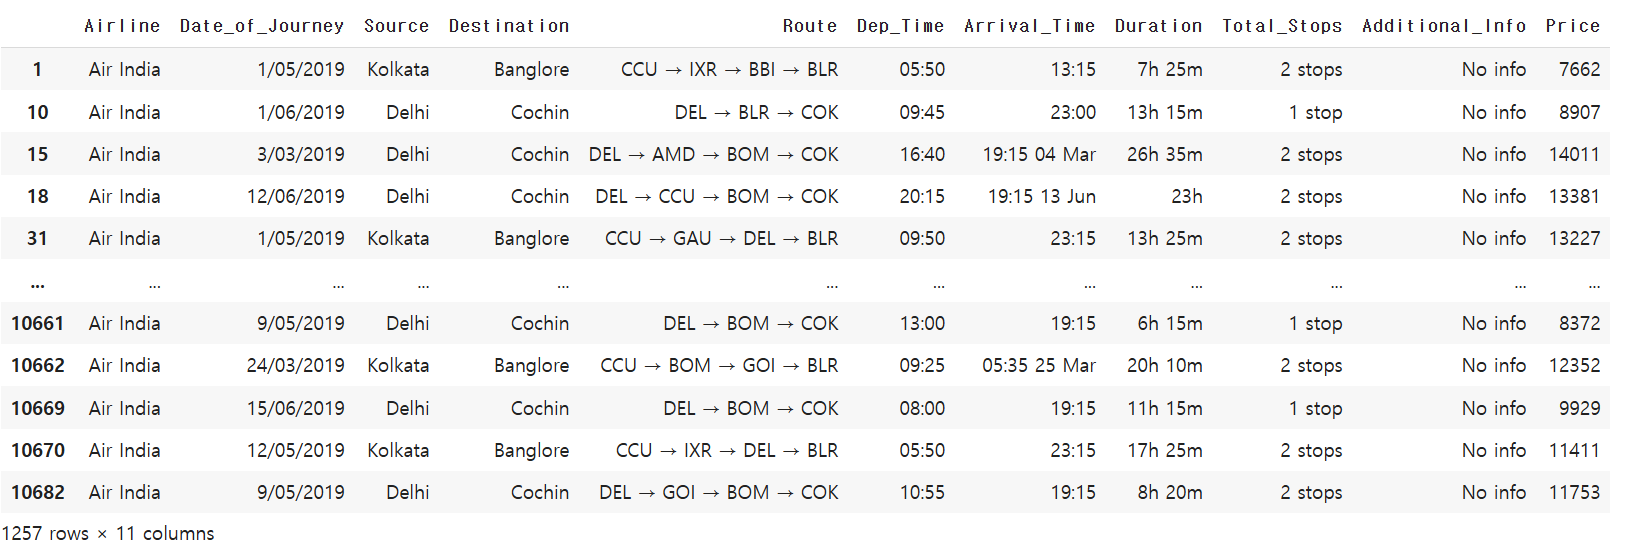Screen dimensions: 1626x553
Task: Select the Source column header
Action: (x=396, y=26)
